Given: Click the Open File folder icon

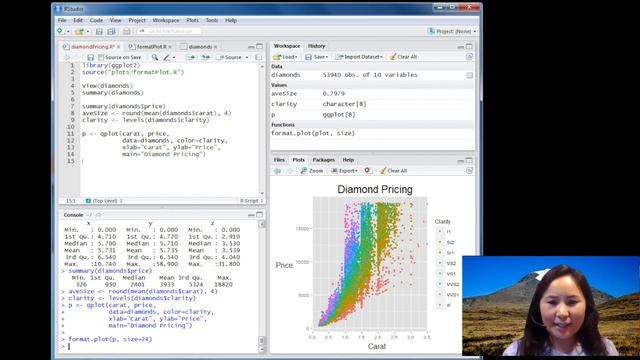Looking at the screenshot, I should (x=79, y=31).
